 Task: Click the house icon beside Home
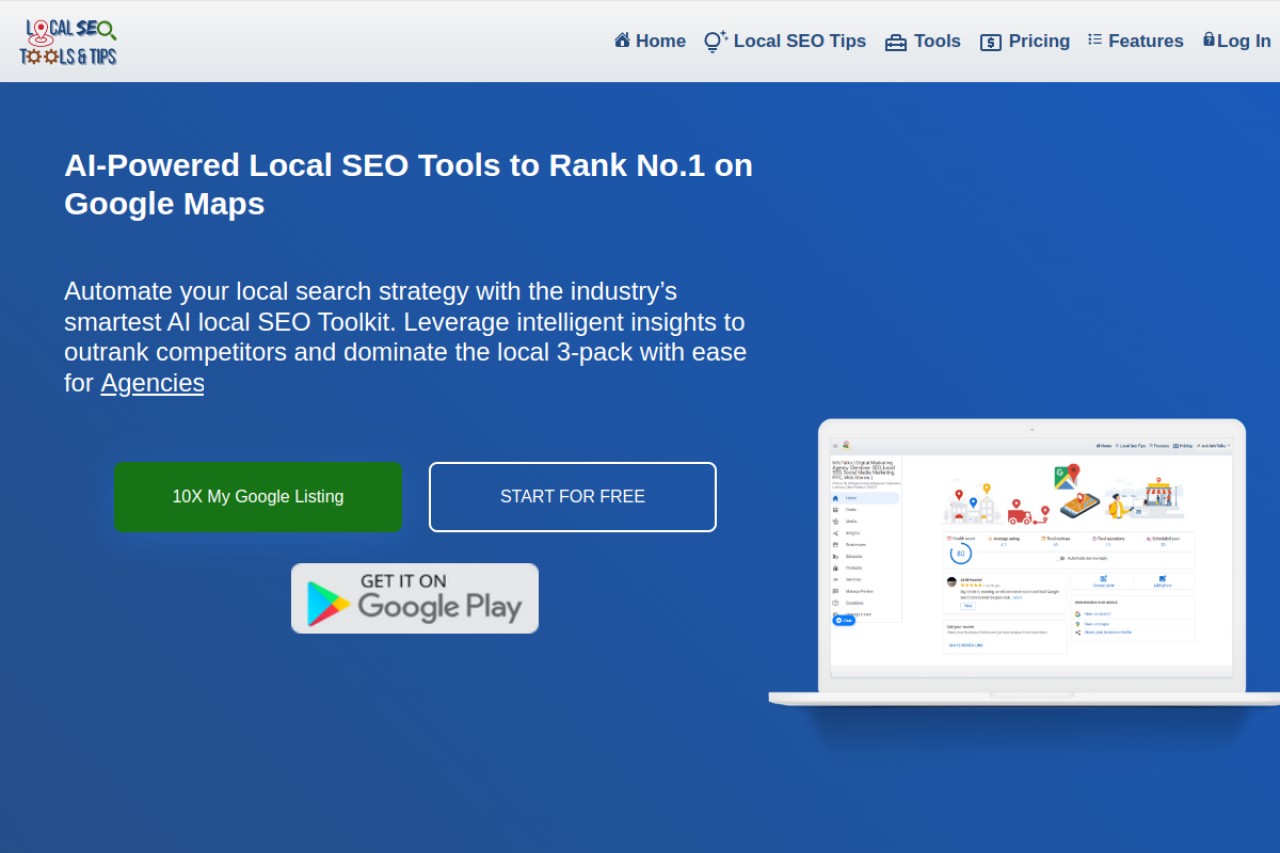pyautogui.click(x=622, y=40)
